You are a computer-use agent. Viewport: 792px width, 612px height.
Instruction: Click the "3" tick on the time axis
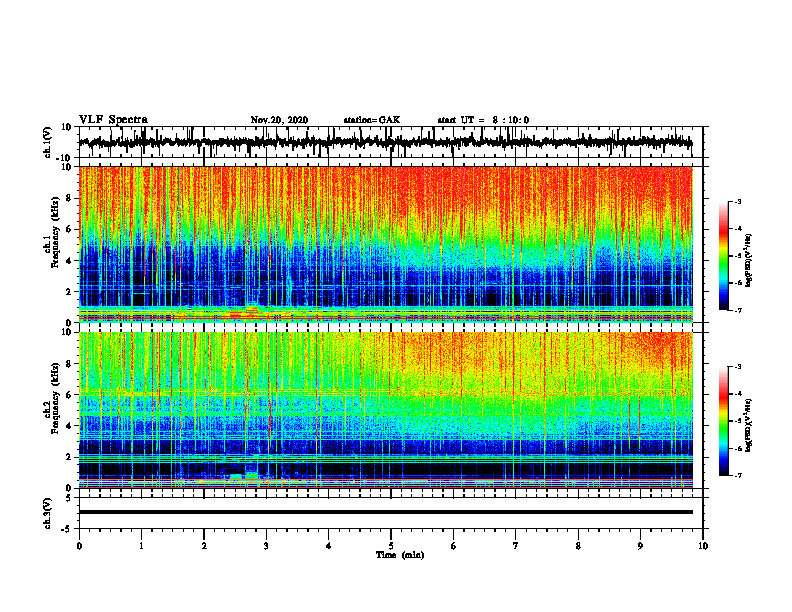(x=266, y=546)
